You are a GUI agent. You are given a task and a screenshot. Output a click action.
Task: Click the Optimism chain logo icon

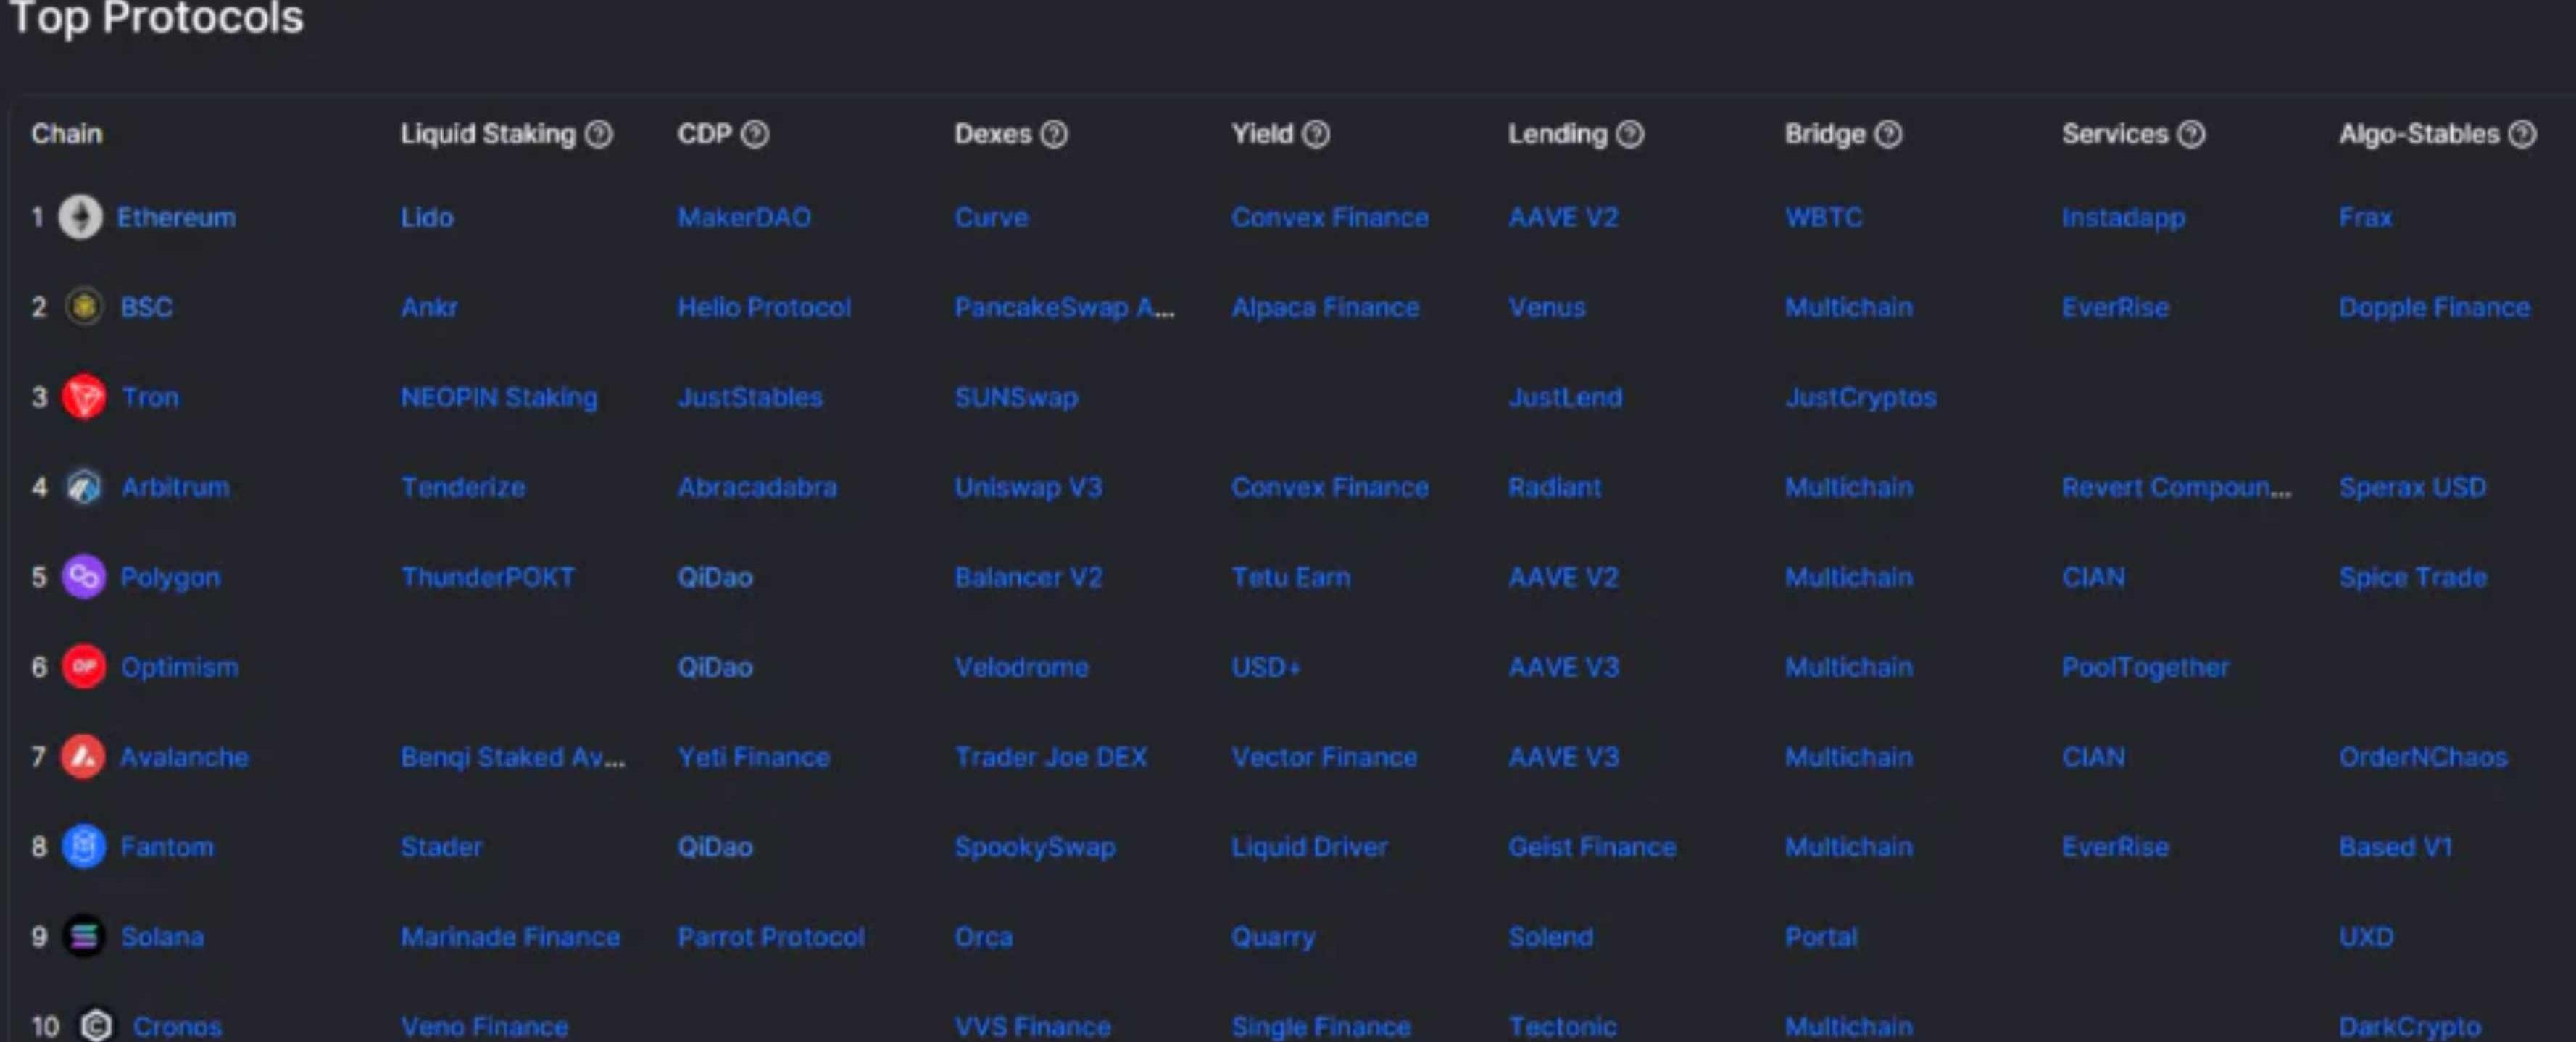click(x=84, y=667)
